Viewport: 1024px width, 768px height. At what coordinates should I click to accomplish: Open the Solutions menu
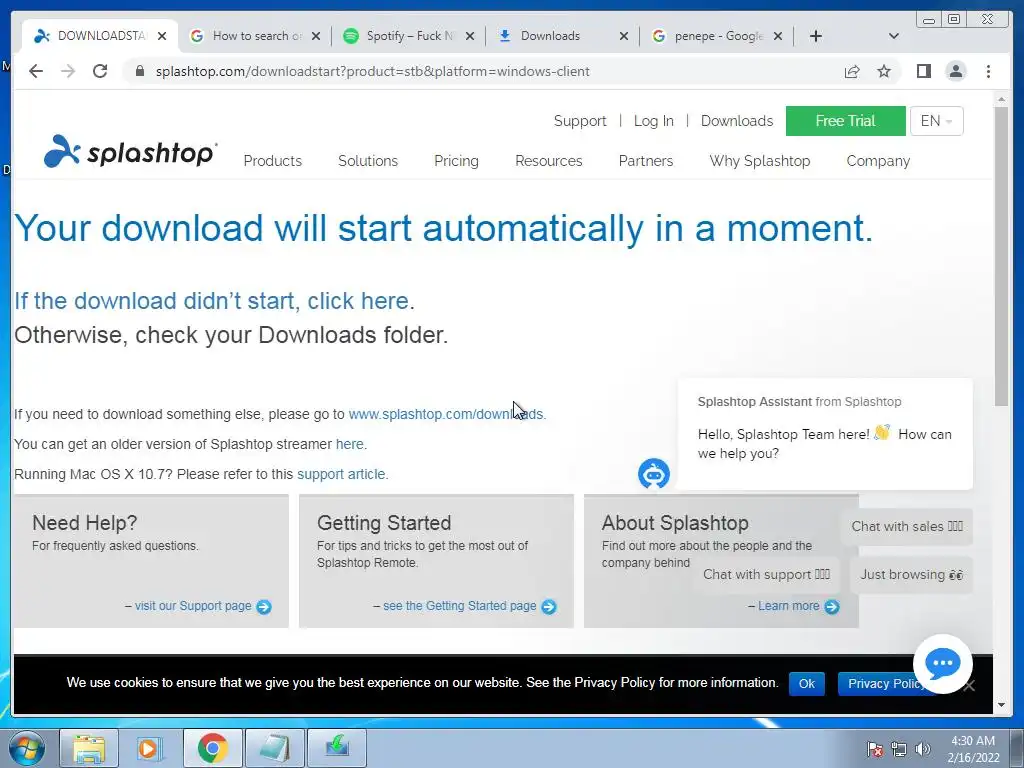click(368, 161)
